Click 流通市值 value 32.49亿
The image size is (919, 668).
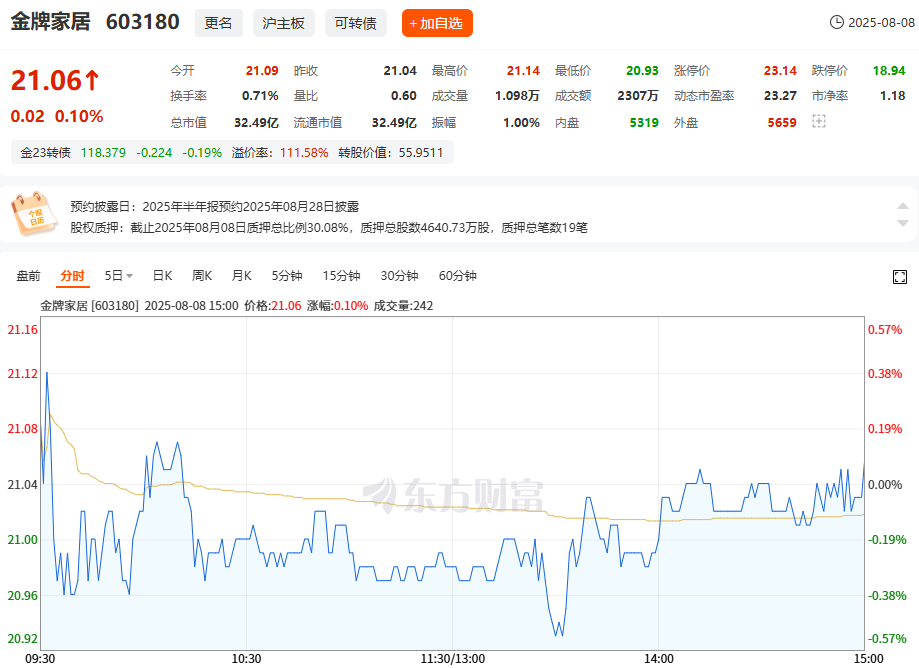[x=394, y=122]
